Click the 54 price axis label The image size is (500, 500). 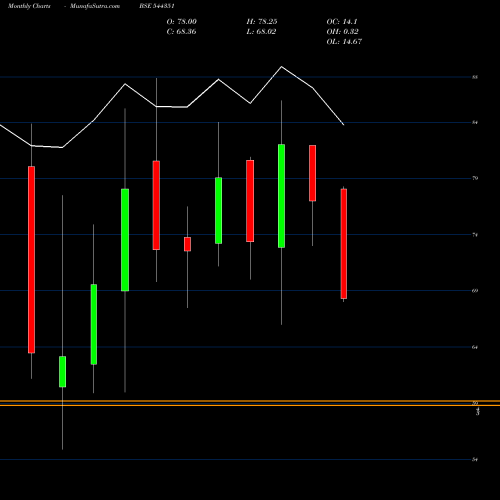point(475,459)
